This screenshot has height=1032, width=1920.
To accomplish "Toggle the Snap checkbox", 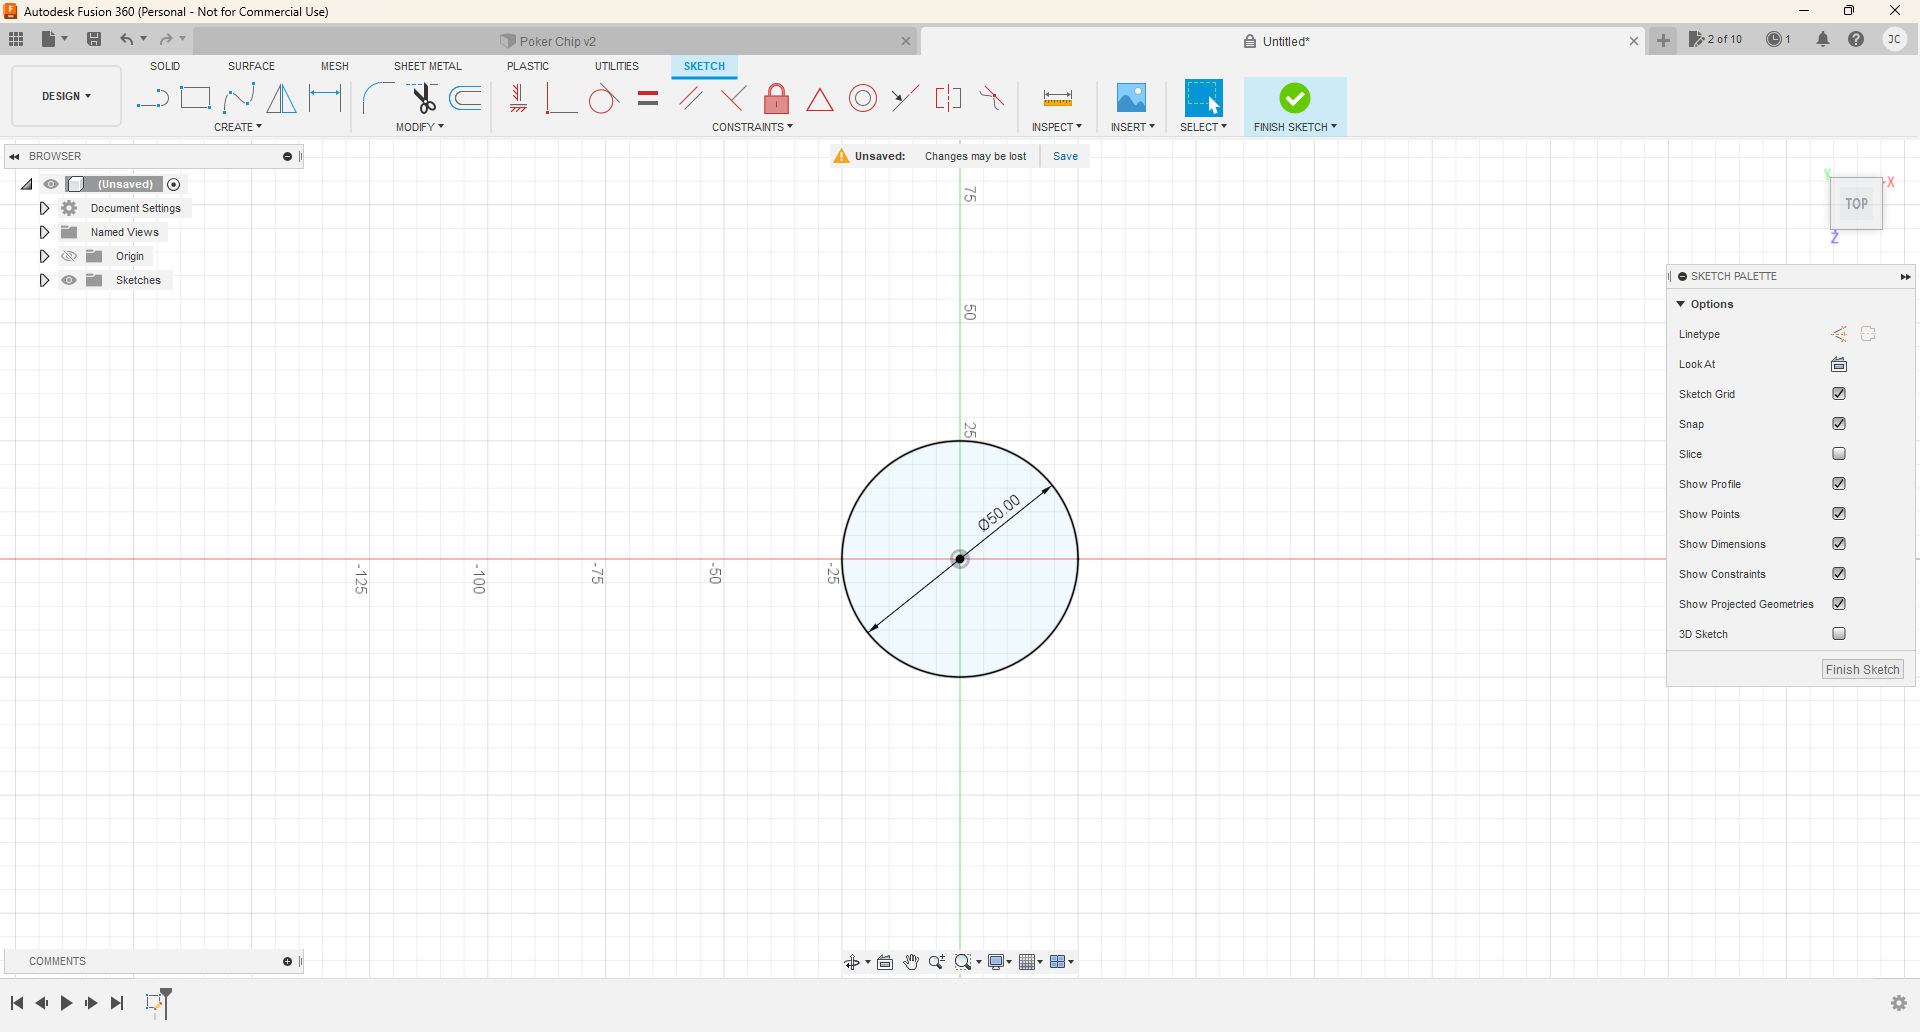I will pyautogui.click(x=1839, y=424).
